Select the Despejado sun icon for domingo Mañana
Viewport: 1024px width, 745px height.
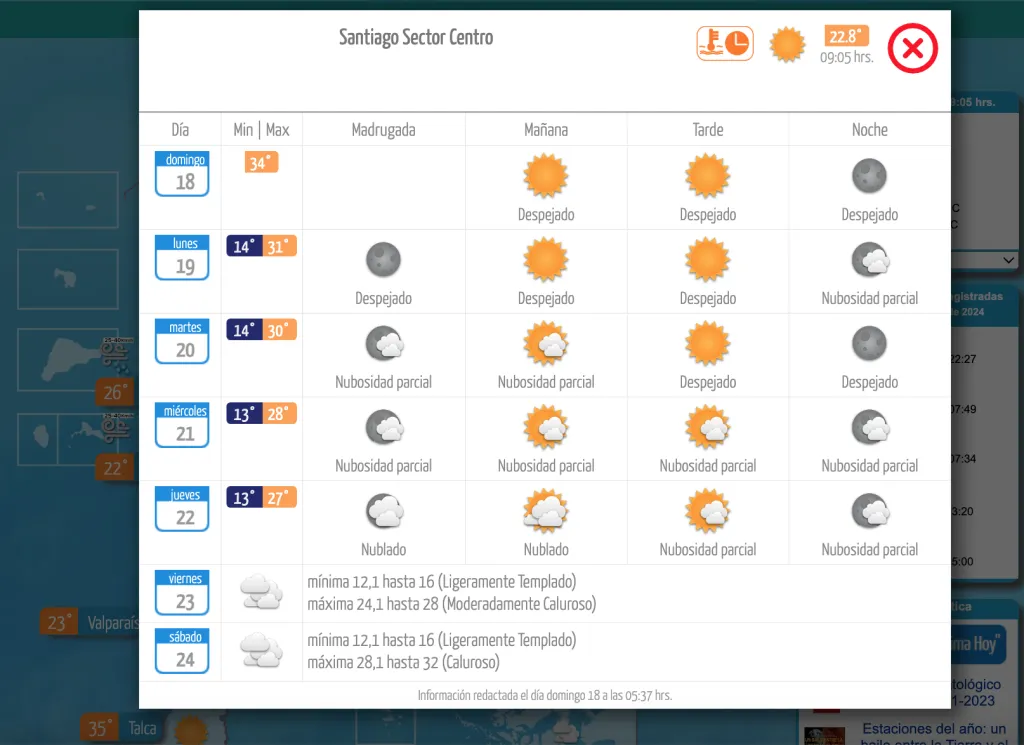click(x=546, y=175)
